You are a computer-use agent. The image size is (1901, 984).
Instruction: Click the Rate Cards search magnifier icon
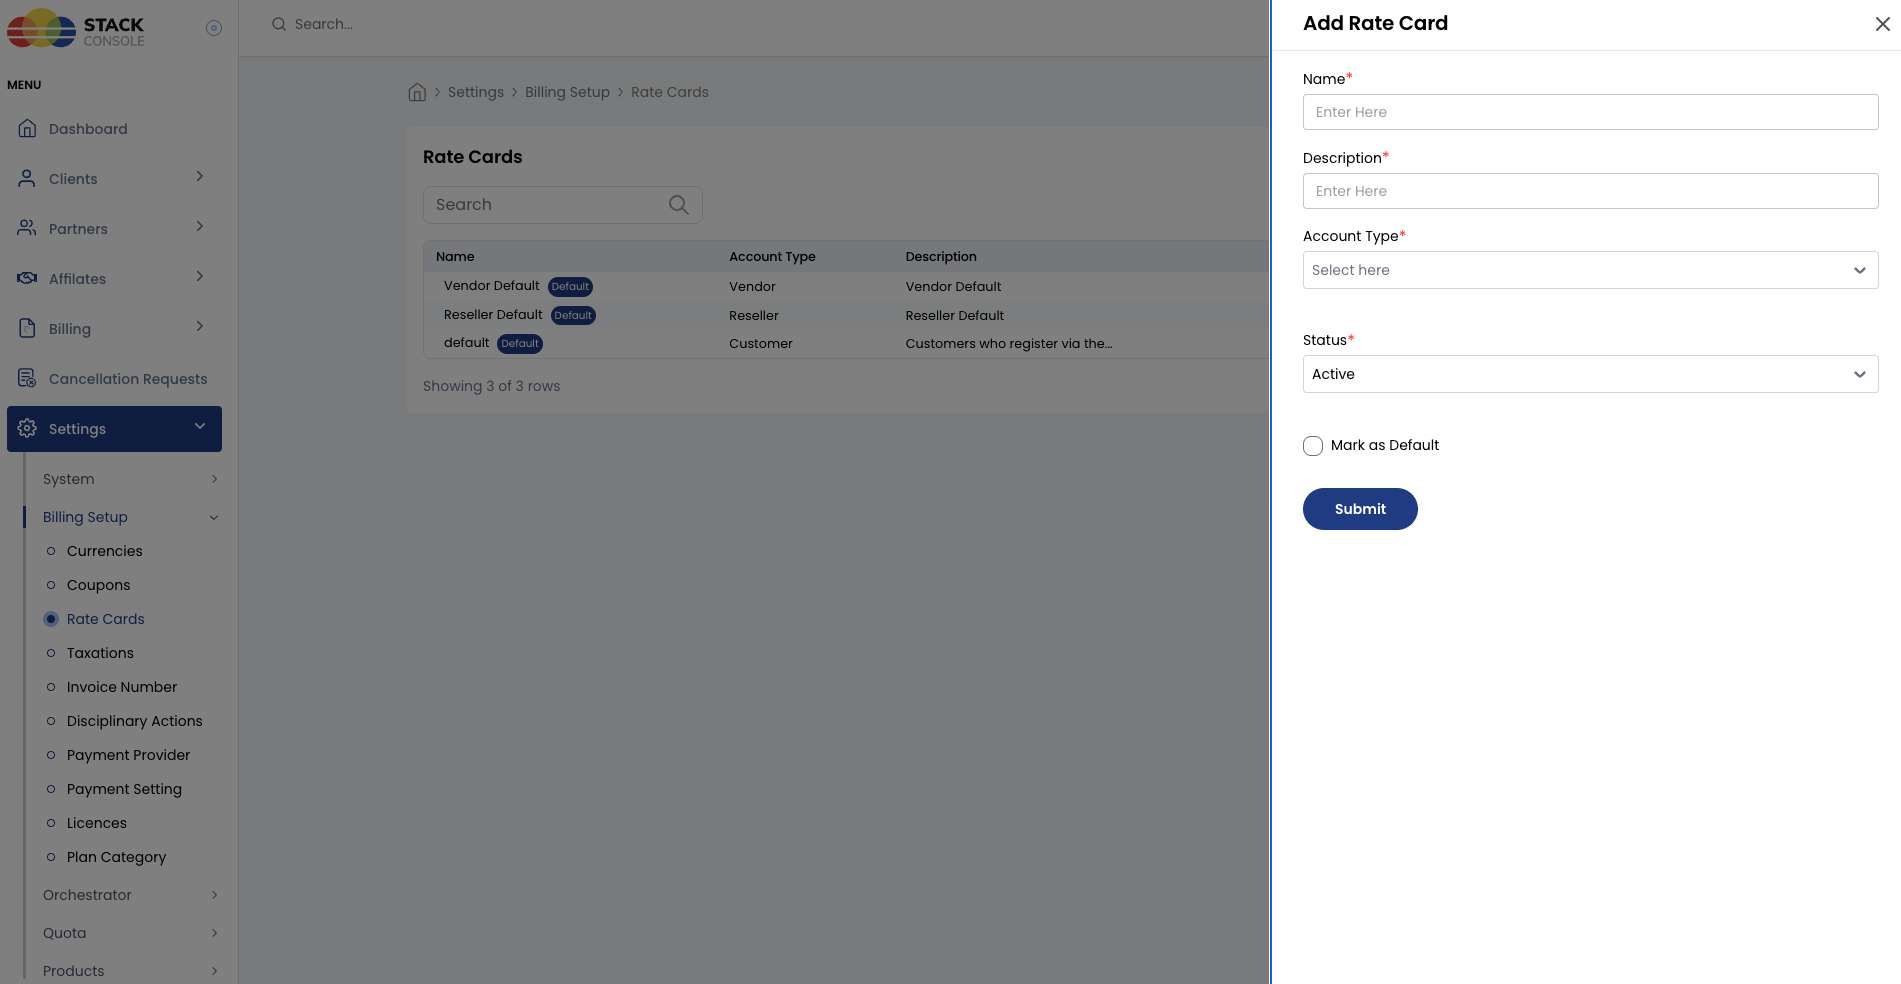679,204
